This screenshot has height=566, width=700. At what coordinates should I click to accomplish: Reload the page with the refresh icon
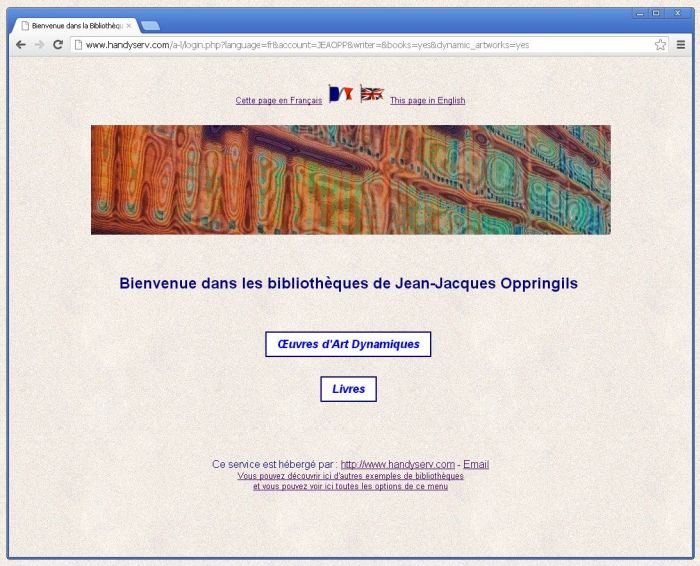tap(58, 45)
